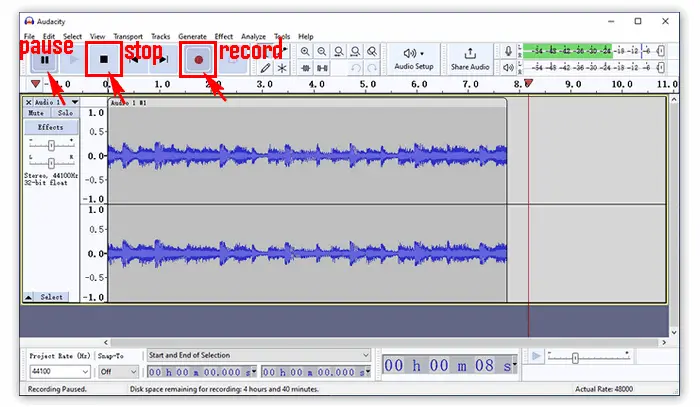This screenshot has height=407, width=700.
Task: Click the grayed-out Play button
Action: tap(74, 59)
